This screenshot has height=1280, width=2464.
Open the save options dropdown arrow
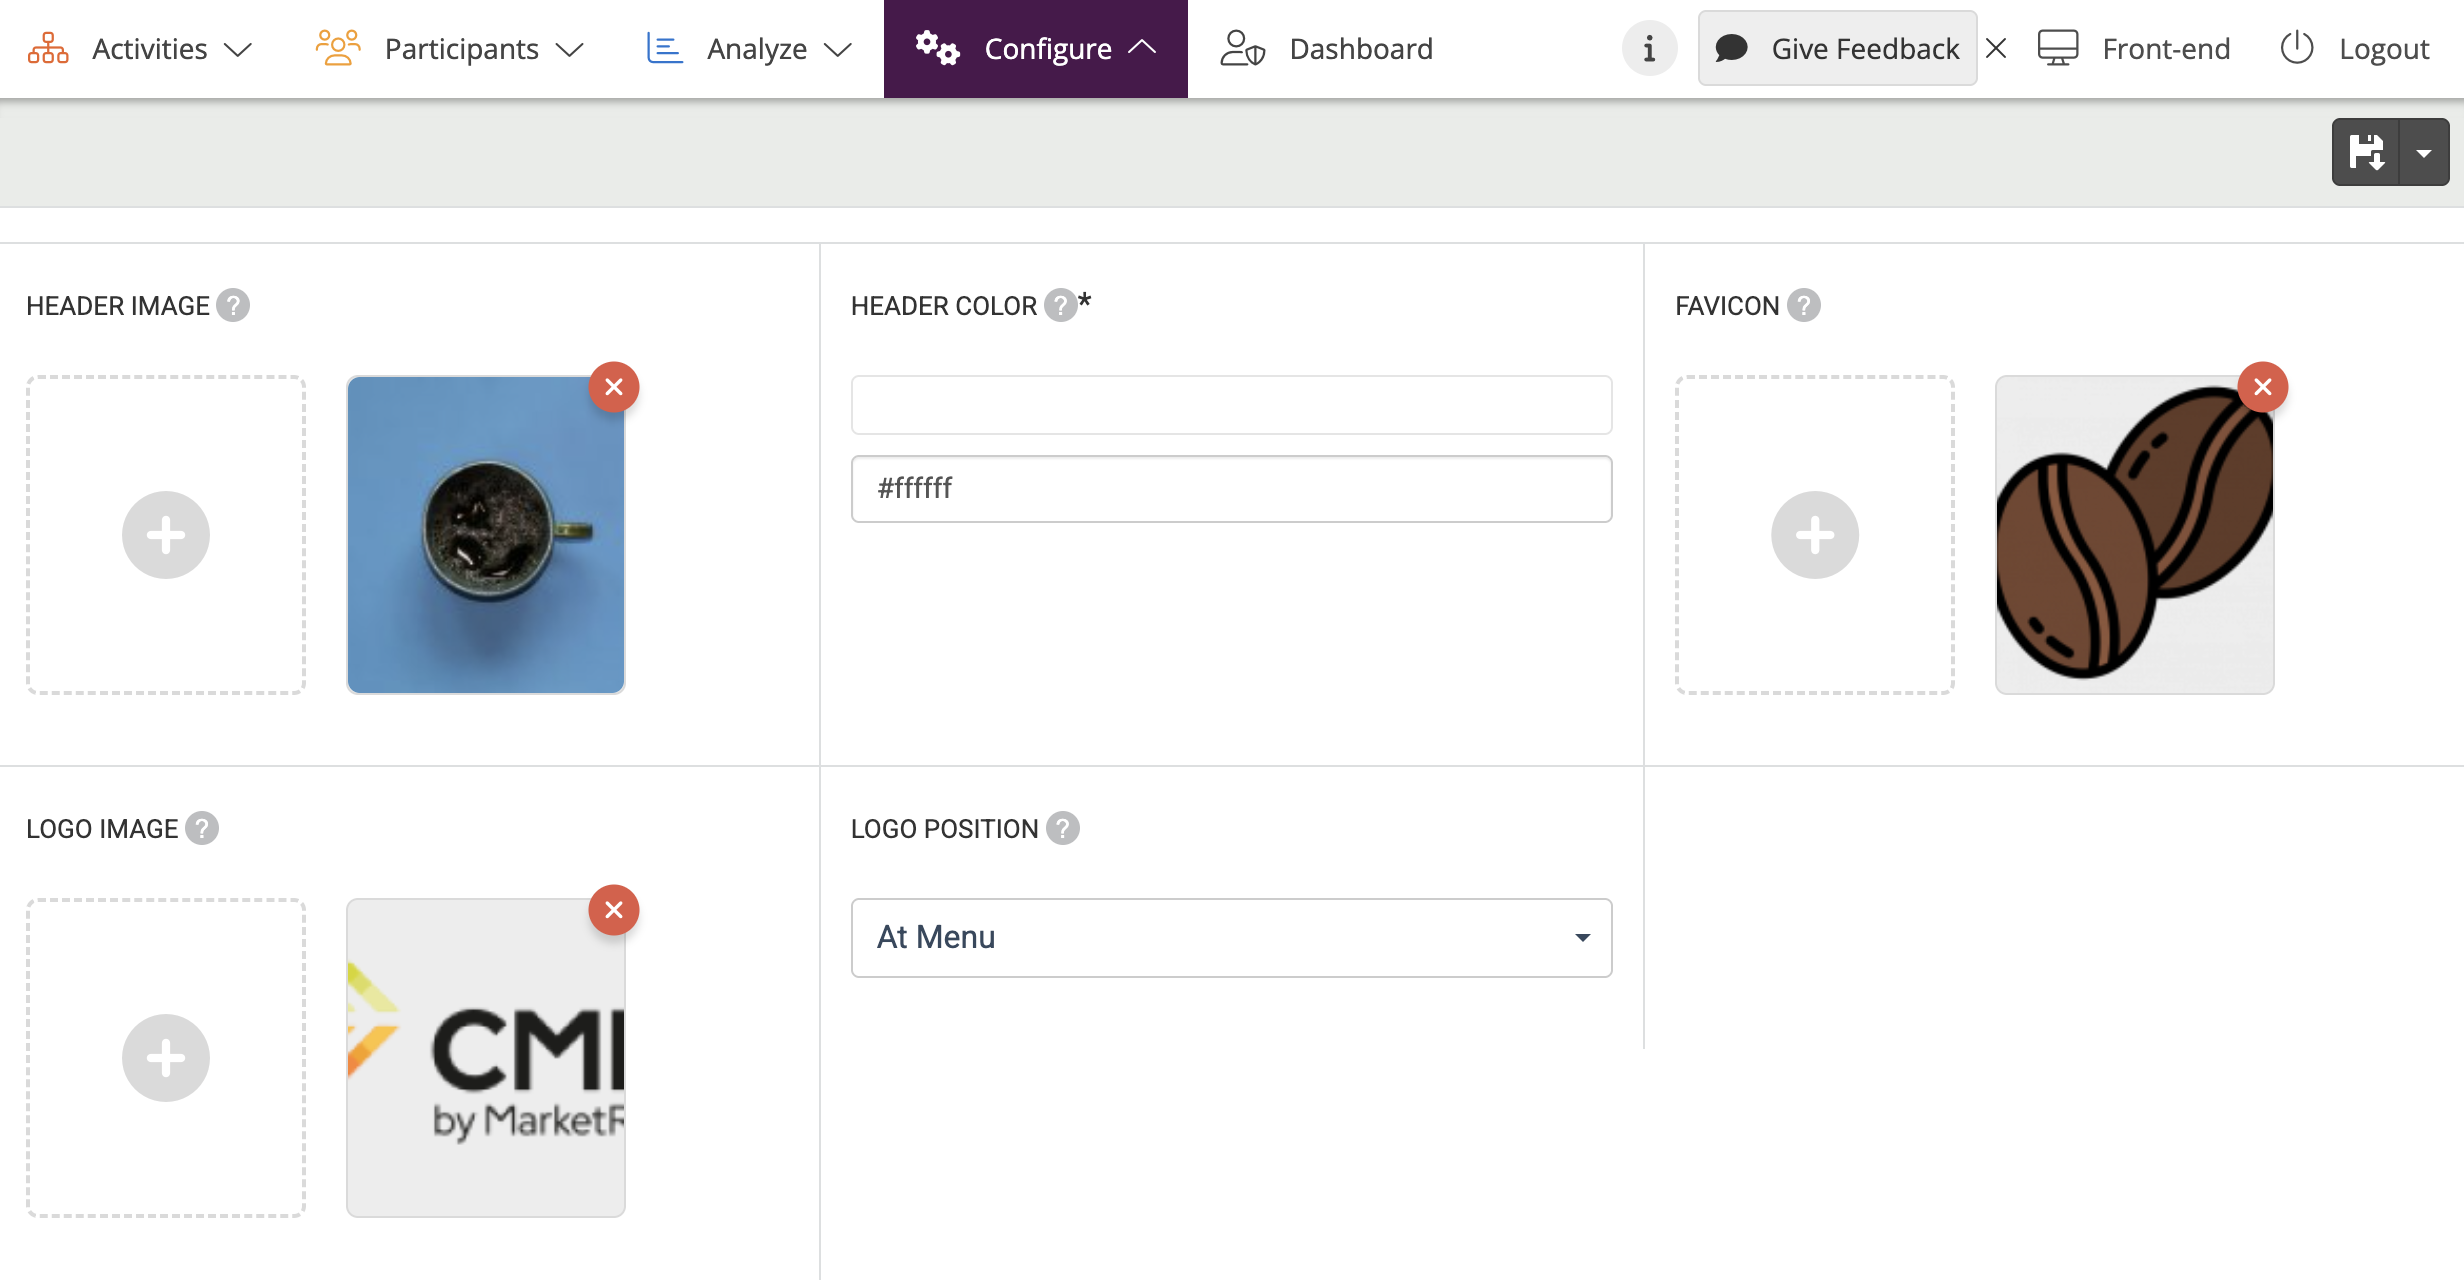[2424, 152]
